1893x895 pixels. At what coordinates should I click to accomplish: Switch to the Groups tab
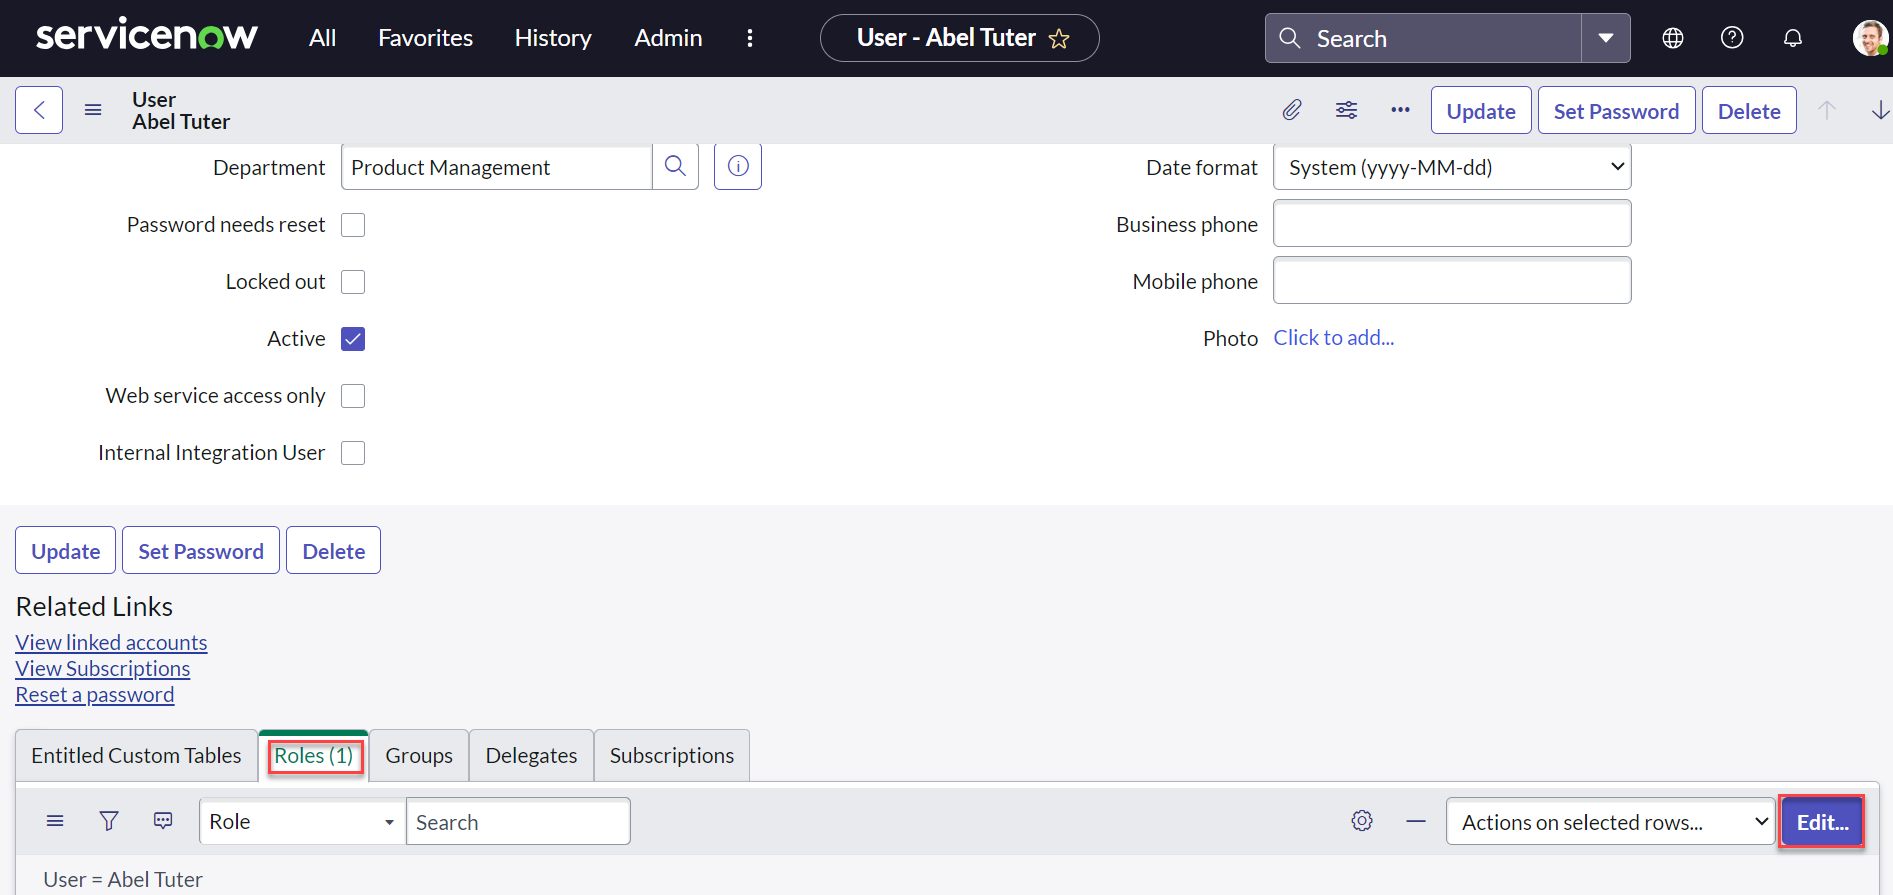click(419, 756)
